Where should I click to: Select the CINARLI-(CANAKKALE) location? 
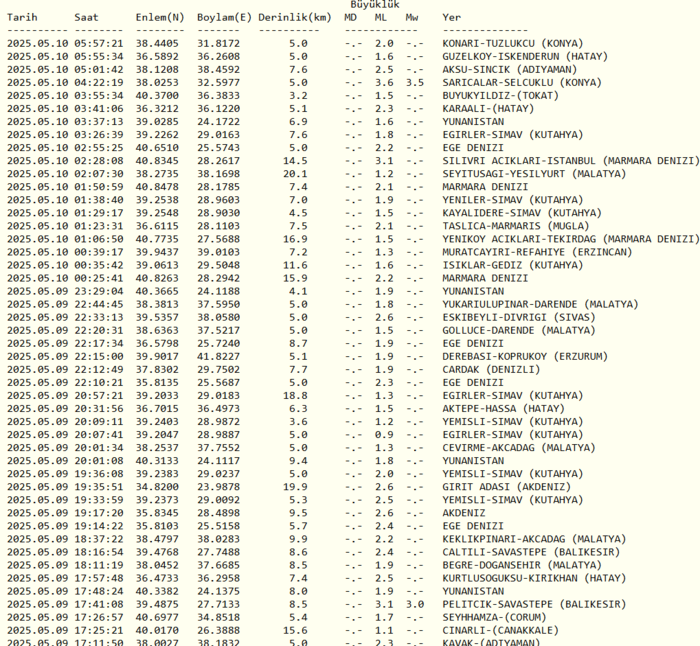(501, 630)
